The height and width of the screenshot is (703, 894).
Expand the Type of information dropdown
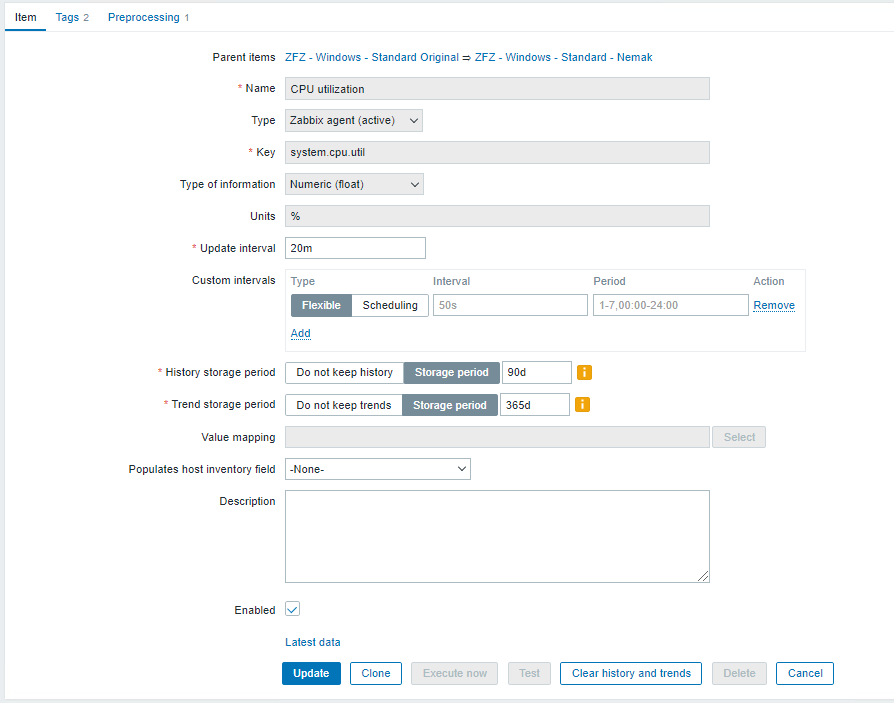354,184
